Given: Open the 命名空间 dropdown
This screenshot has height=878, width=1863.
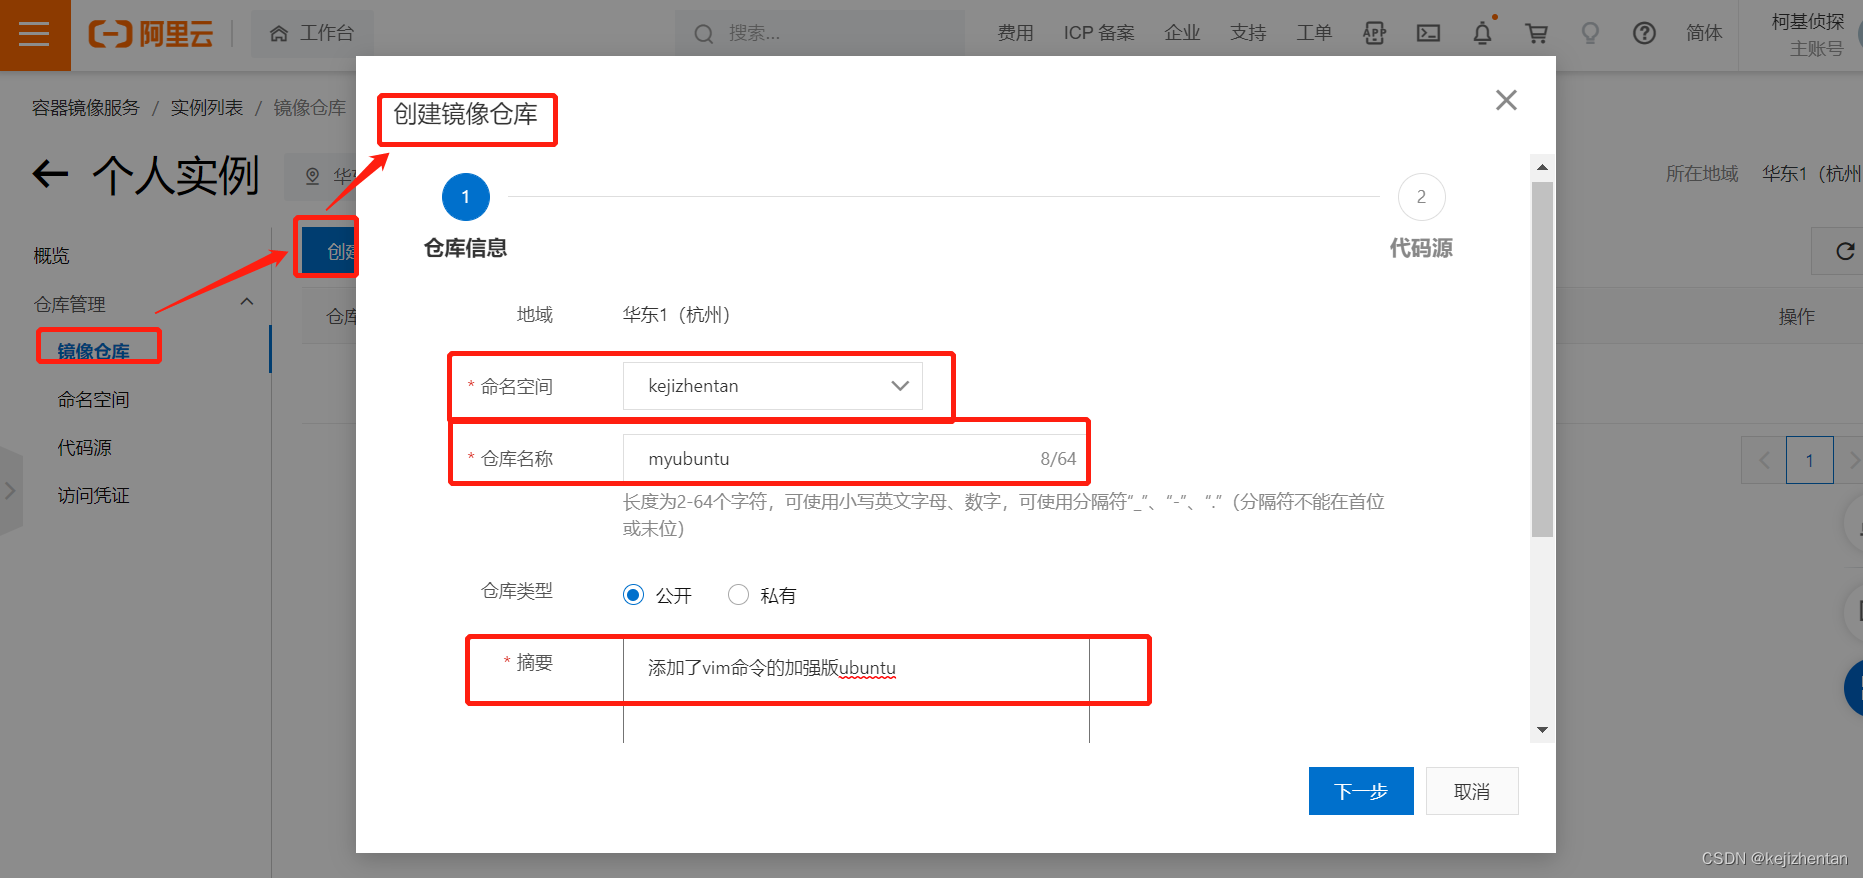Looking at the screenshot, I should pyautogui.click(x=772, y=386).
